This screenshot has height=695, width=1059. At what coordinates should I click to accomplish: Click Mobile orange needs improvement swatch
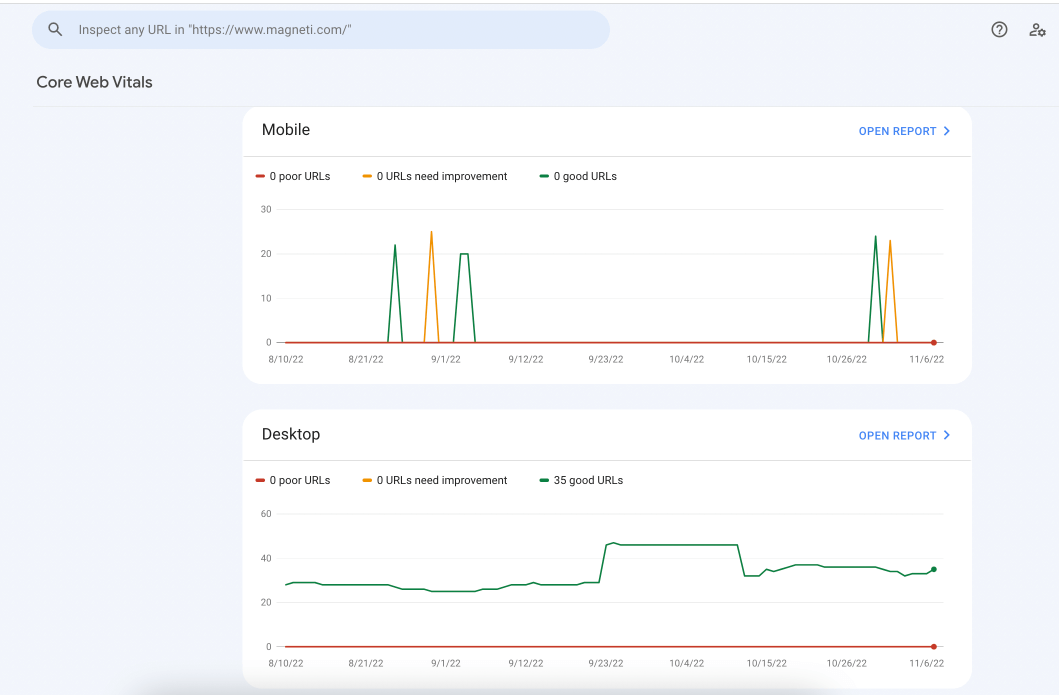pyautogui.click(x=367, y=176)
